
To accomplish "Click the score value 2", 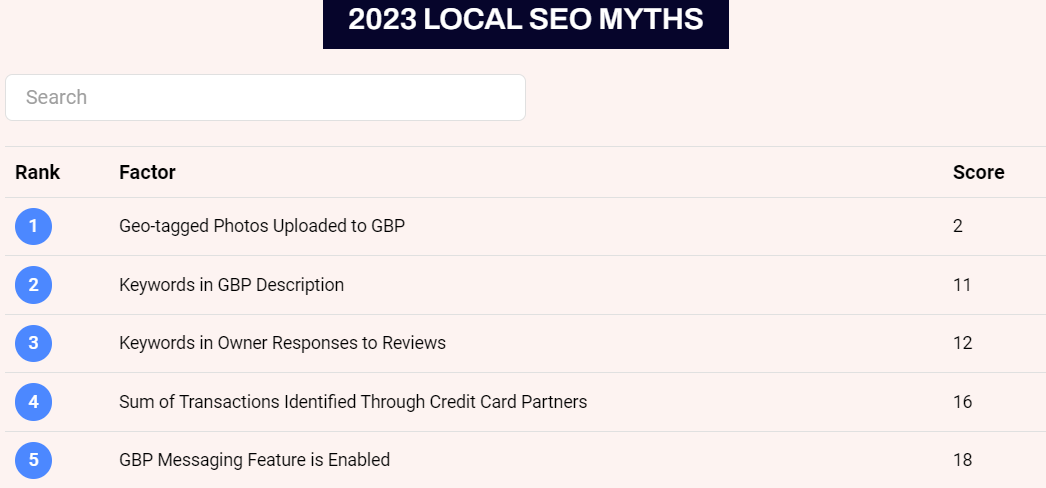I will [958, 226].
